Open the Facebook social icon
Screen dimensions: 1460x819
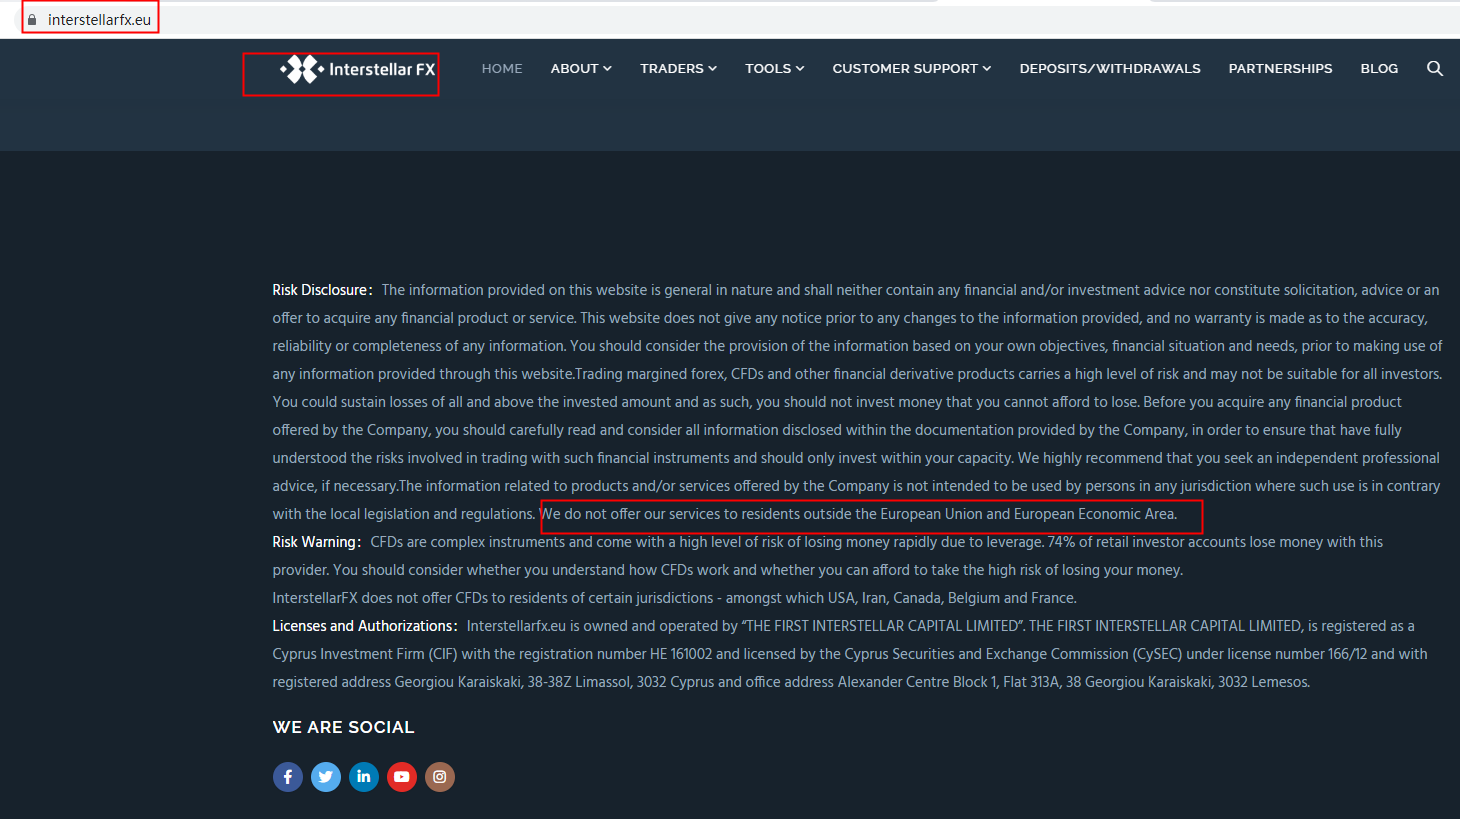288,777
